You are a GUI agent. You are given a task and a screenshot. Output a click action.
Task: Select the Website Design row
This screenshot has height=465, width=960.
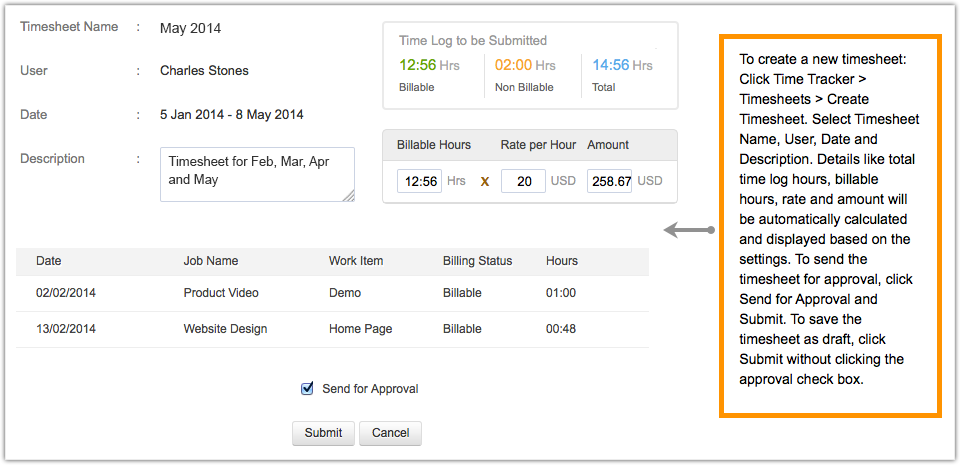tap(225, 329)
